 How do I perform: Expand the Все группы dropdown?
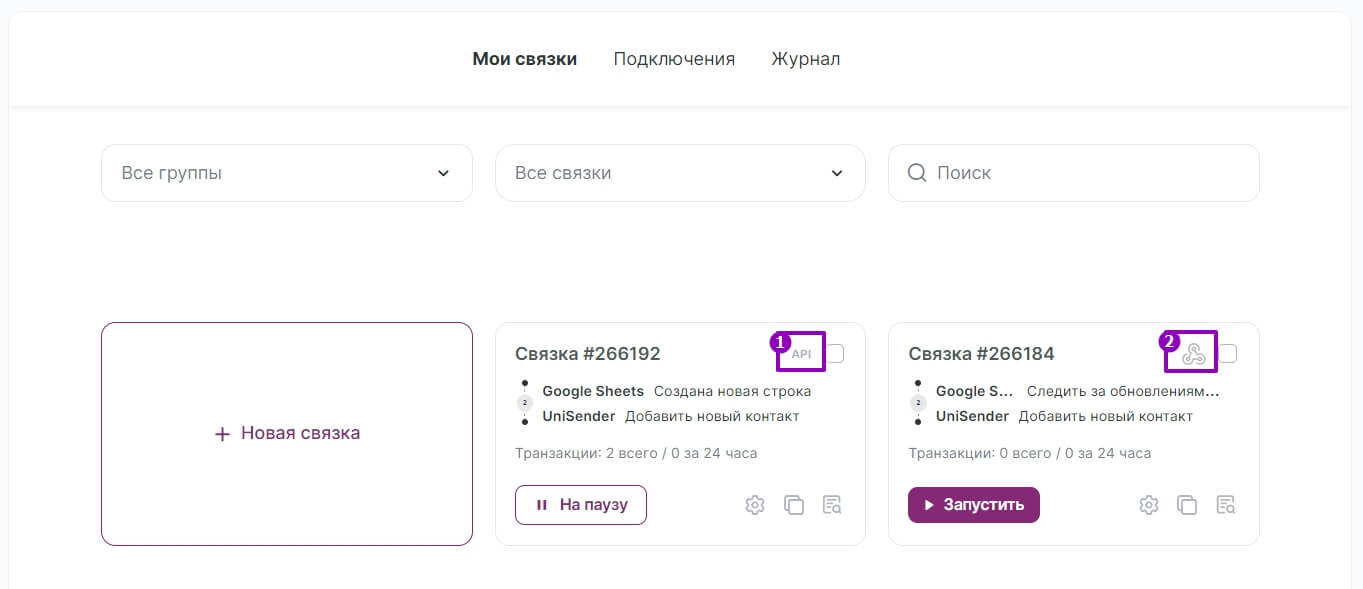click(x=287, y=173)
